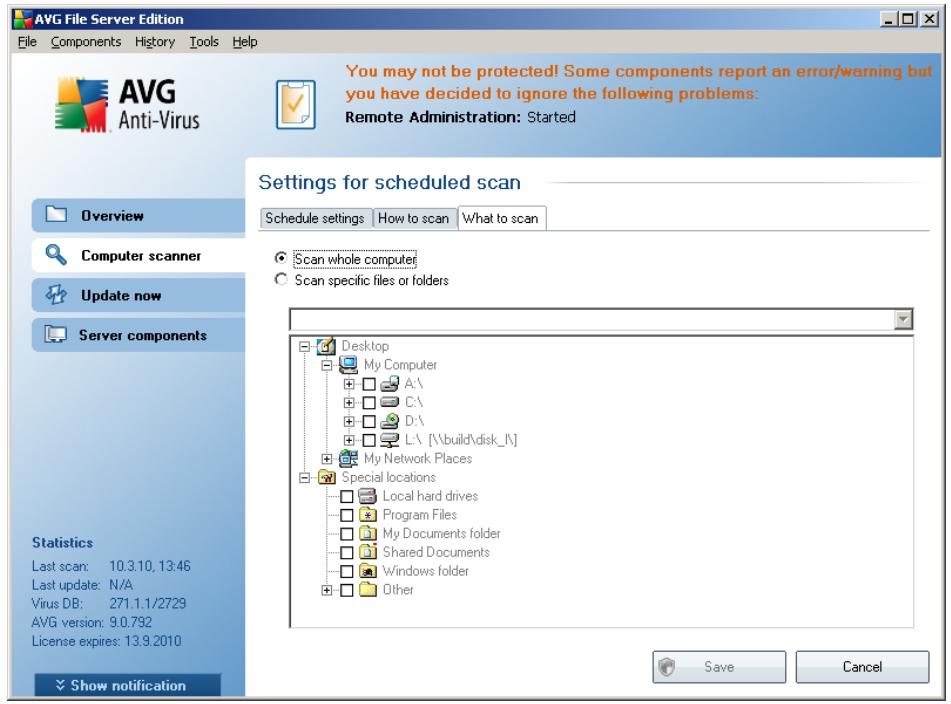Screen dimensions: 951x704
Task: Click the Shared Documents folder icon
Action: [368, 552]
